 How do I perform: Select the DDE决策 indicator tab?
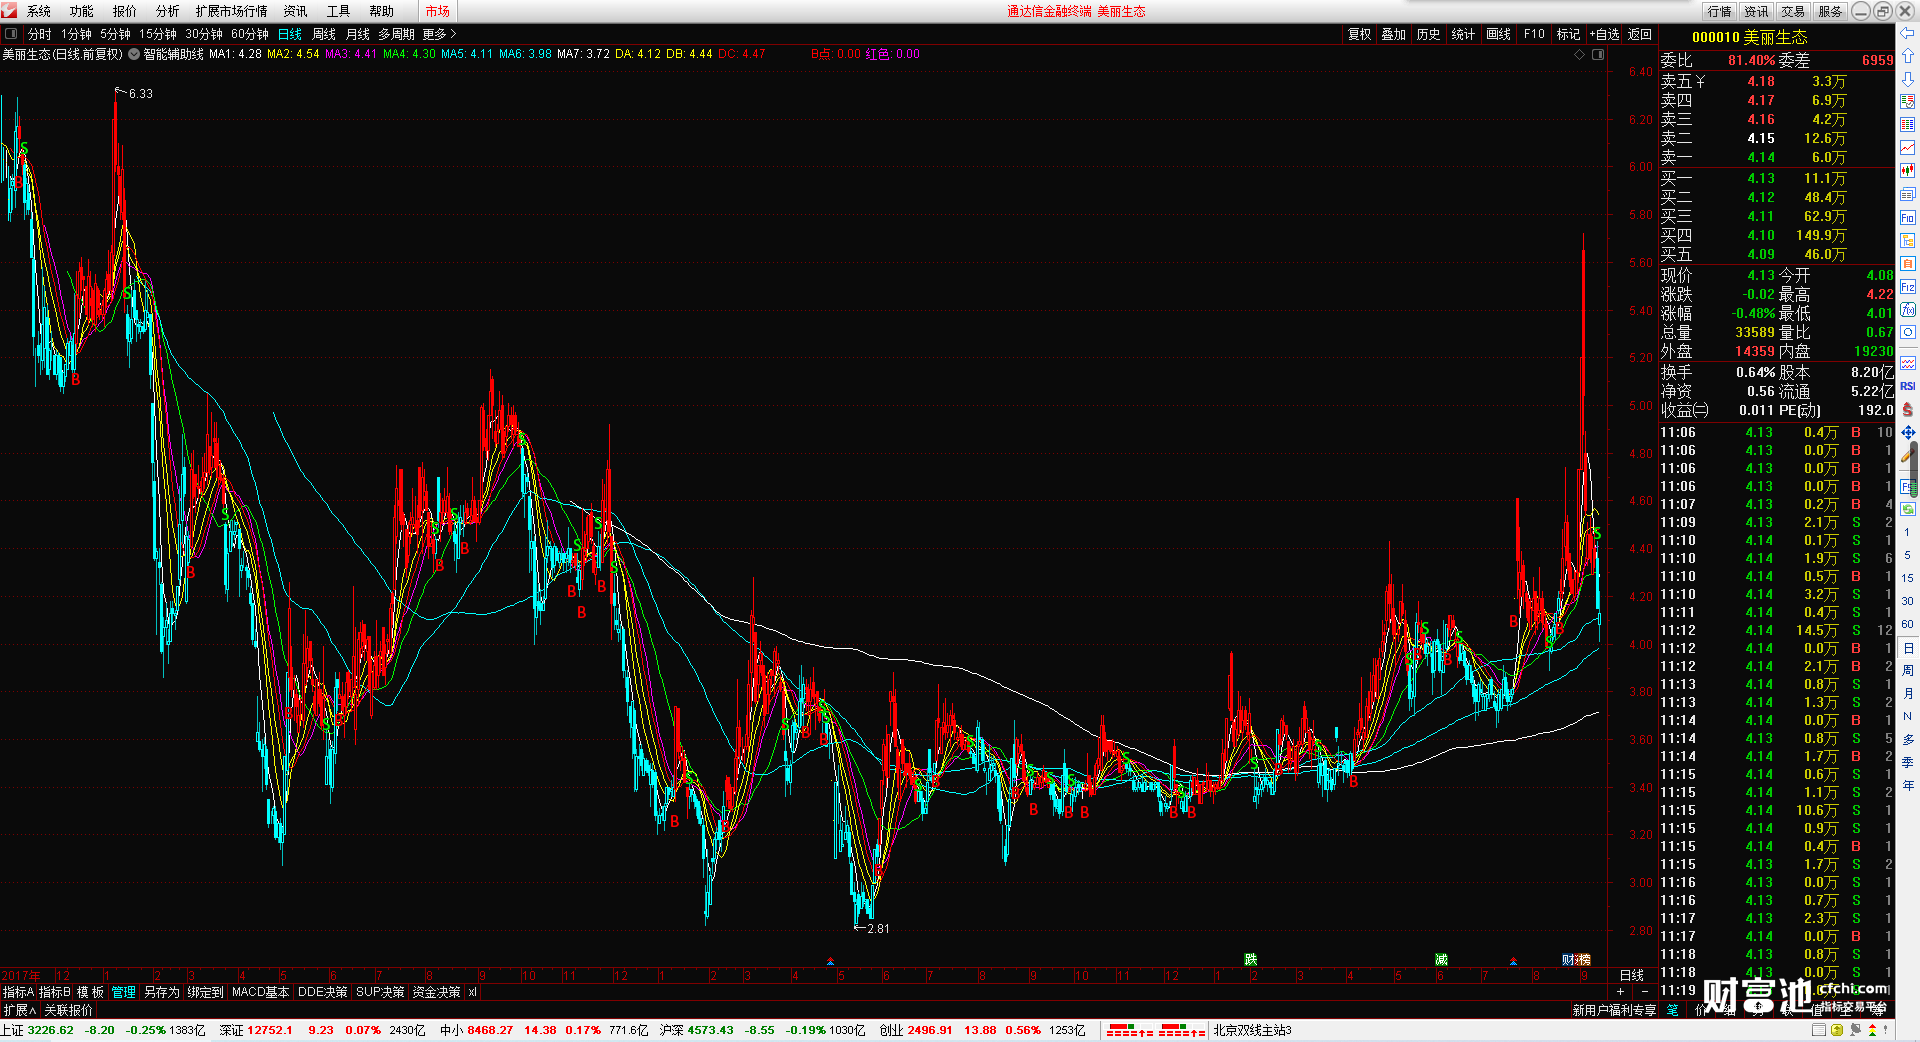point(323,992)
